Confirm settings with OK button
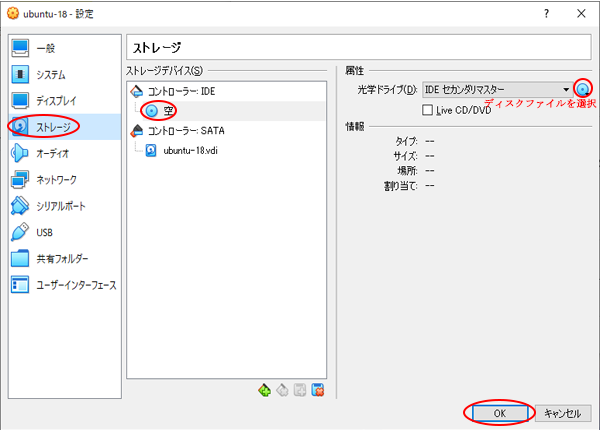 (500, 413)
